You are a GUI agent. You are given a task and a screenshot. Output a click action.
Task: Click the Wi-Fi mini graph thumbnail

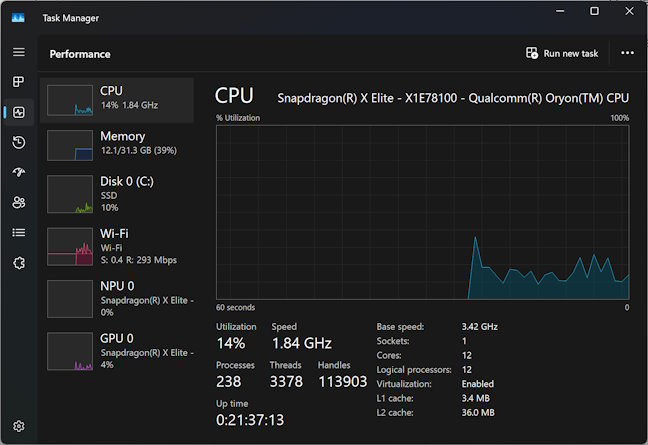pos(70,247)
